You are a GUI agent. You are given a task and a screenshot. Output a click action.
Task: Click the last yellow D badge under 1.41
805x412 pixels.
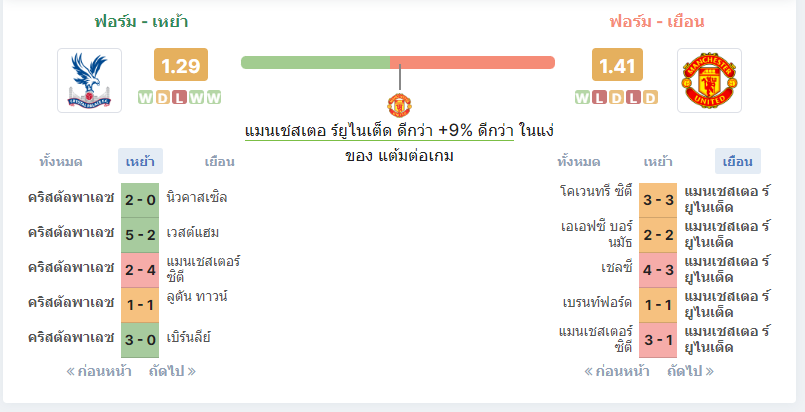click(650, 97)
